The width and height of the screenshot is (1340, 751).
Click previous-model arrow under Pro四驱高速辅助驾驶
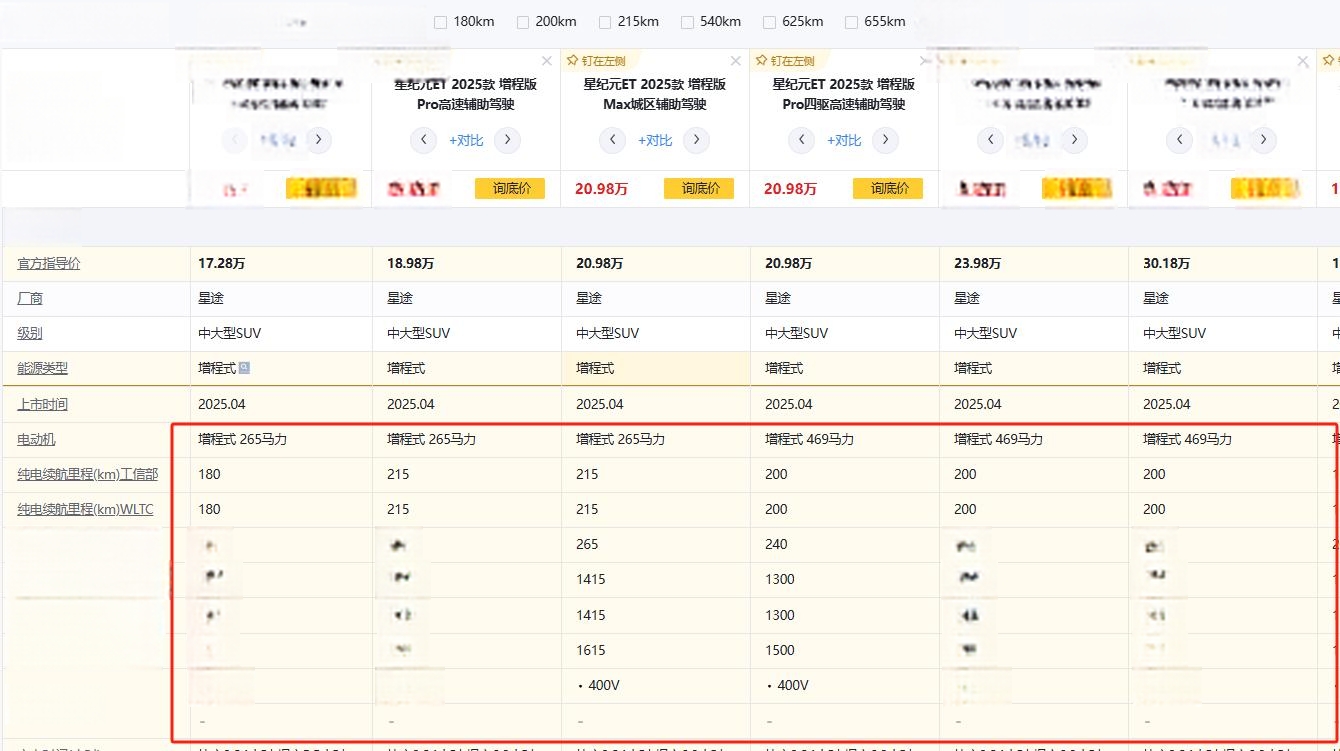tap(801, 140)
